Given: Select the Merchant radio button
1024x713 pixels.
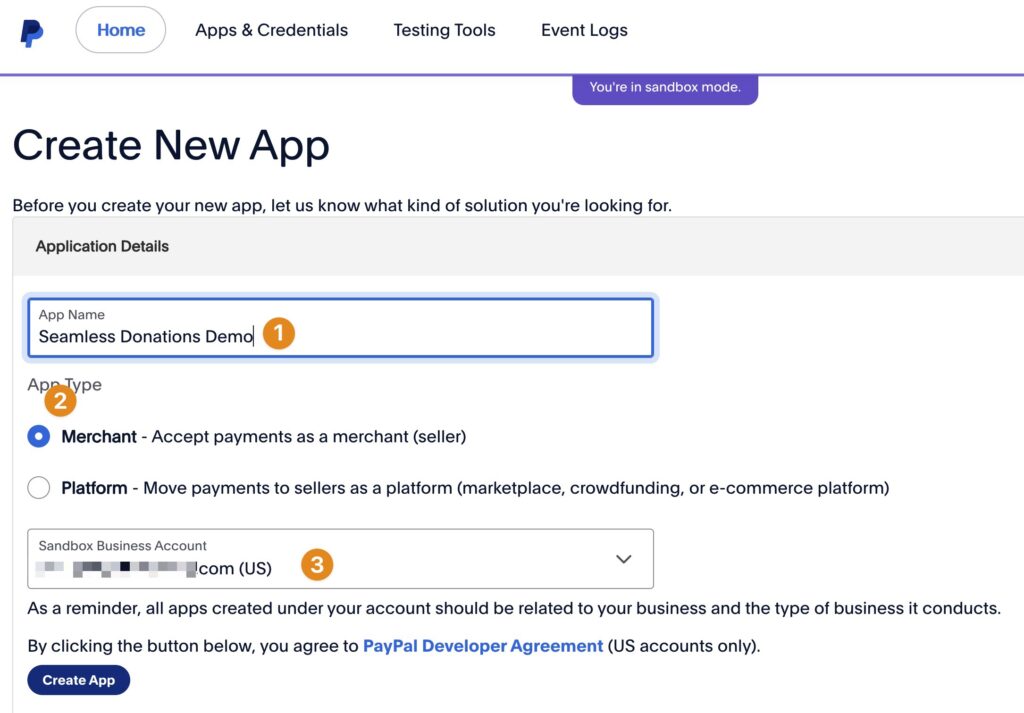Looking at the screenshot, I should [39, 436].
